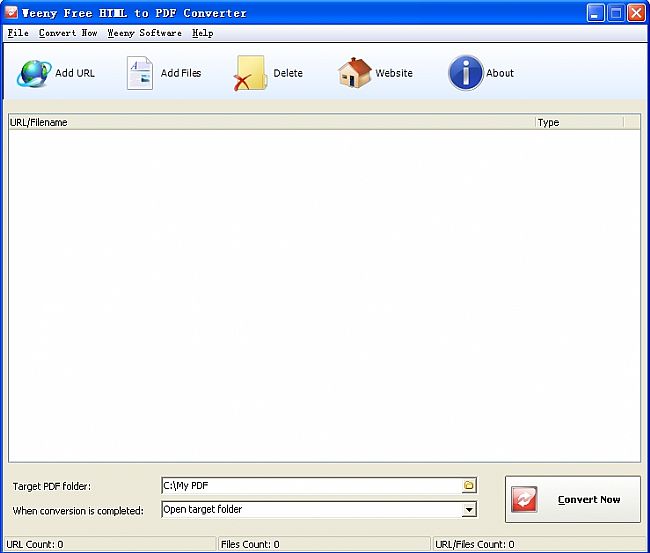Open the Convert Now menu

68,33
